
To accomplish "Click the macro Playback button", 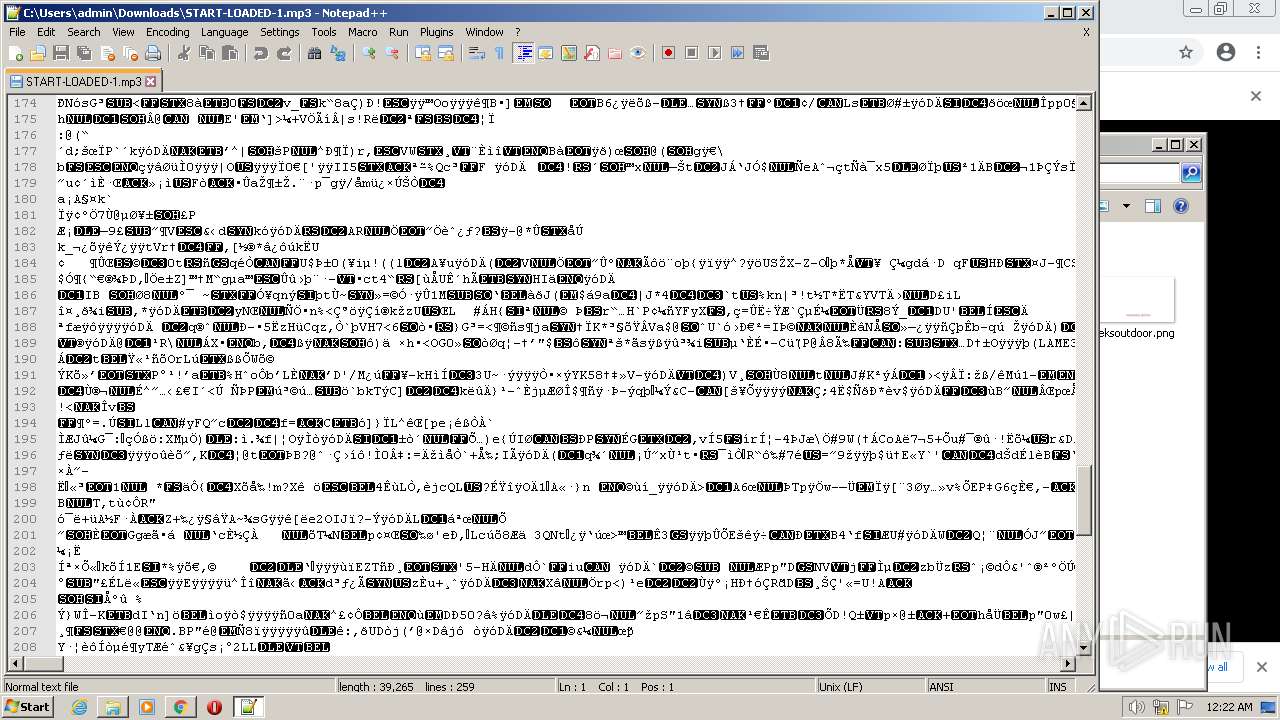I will point(714,53).
